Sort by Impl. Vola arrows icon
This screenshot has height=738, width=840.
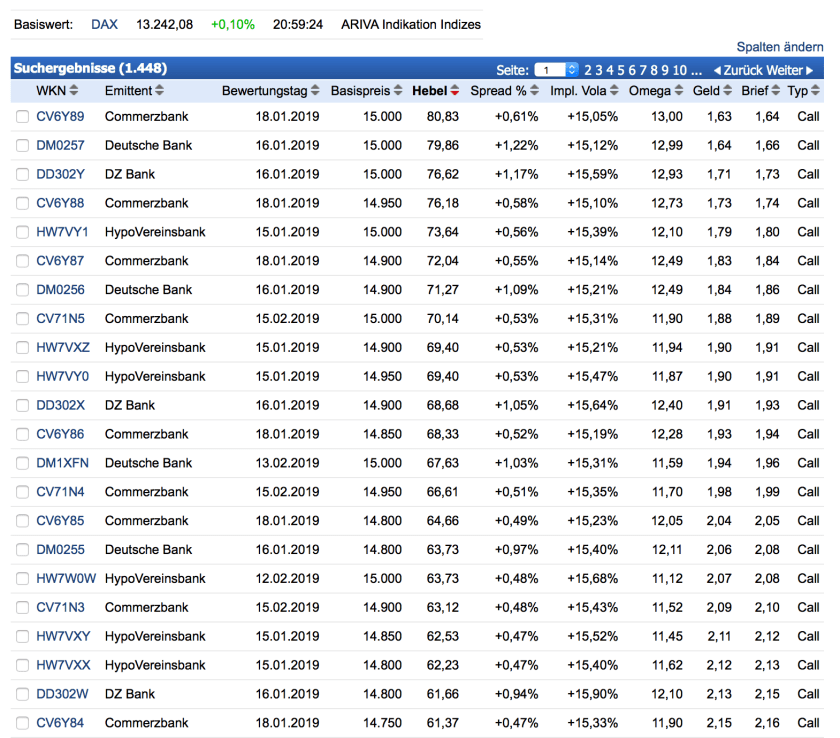(x=615, y=91)
